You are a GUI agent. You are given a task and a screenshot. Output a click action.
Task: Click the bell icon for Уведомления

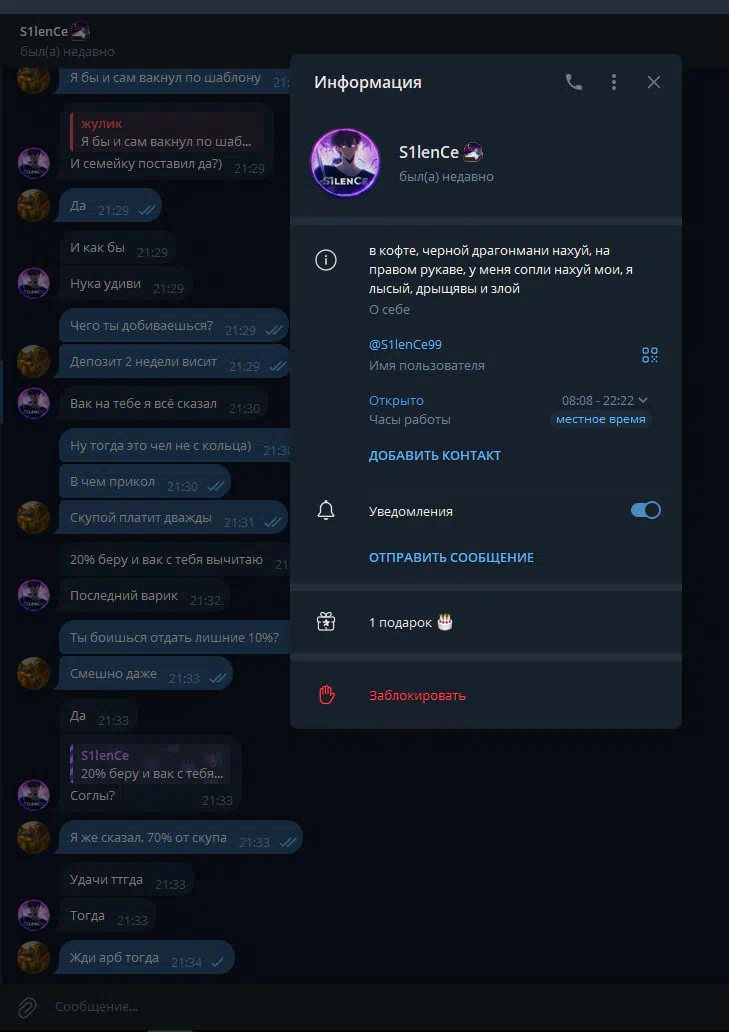tap(326, 511)
